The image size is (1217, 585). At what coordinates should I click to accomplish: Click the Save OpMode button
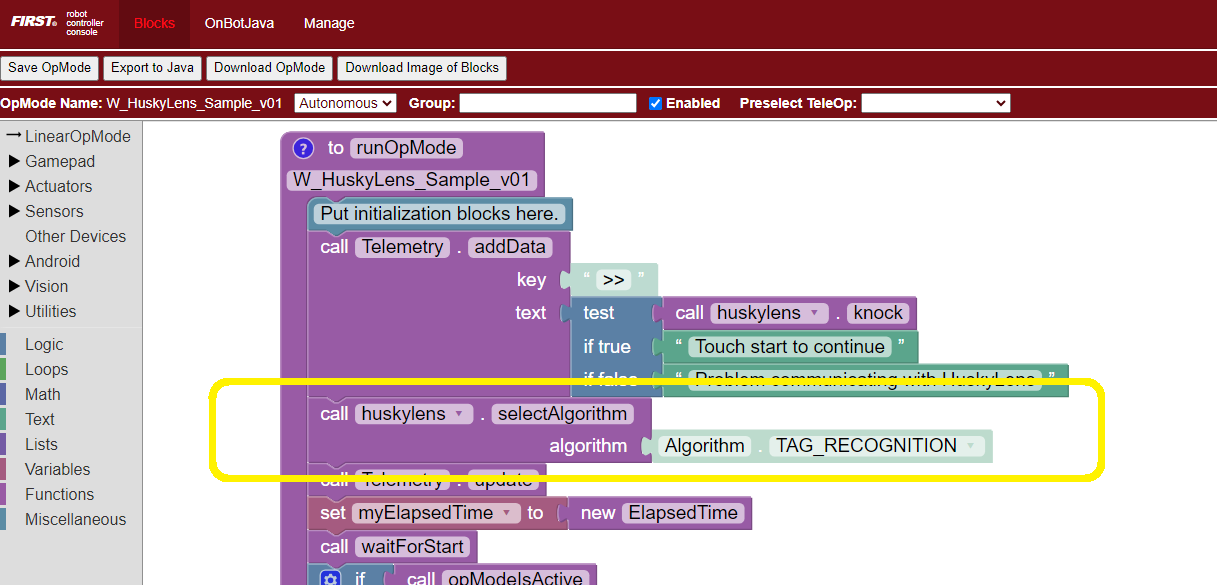(x=50, y=68)
